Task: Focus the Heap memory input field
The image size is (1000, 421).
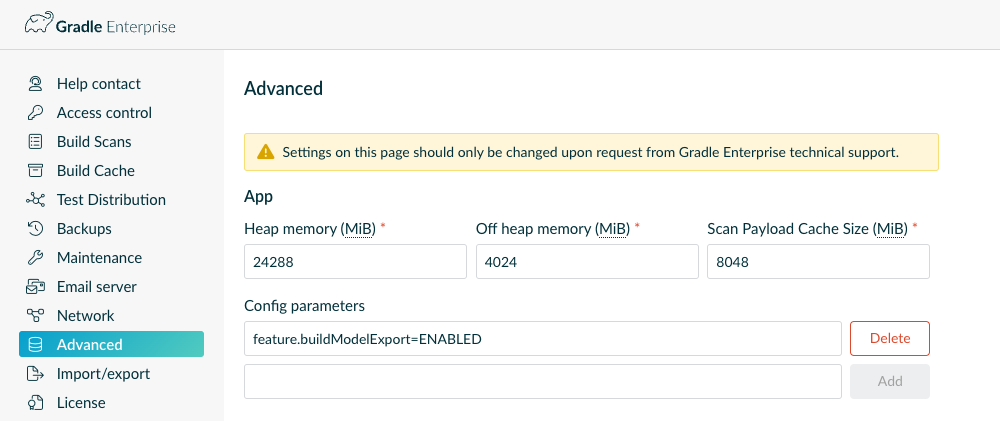Action: click(x=355, y=262)
